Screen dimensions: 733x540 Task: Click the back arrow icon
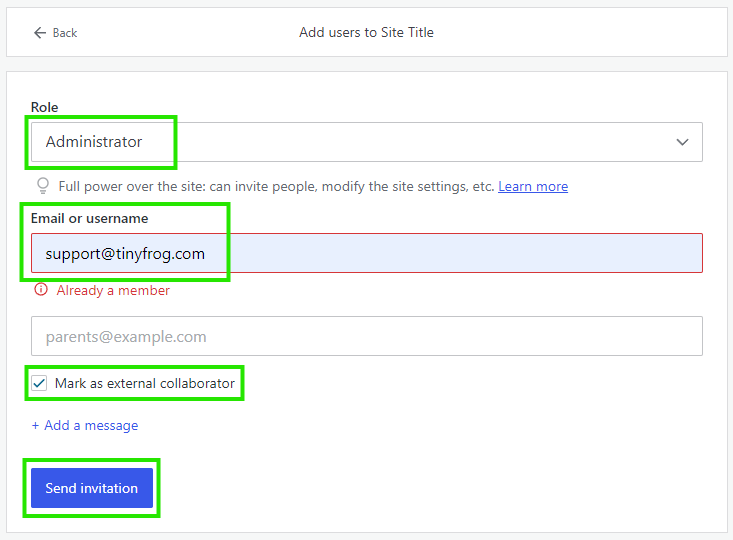click(40, 33)
